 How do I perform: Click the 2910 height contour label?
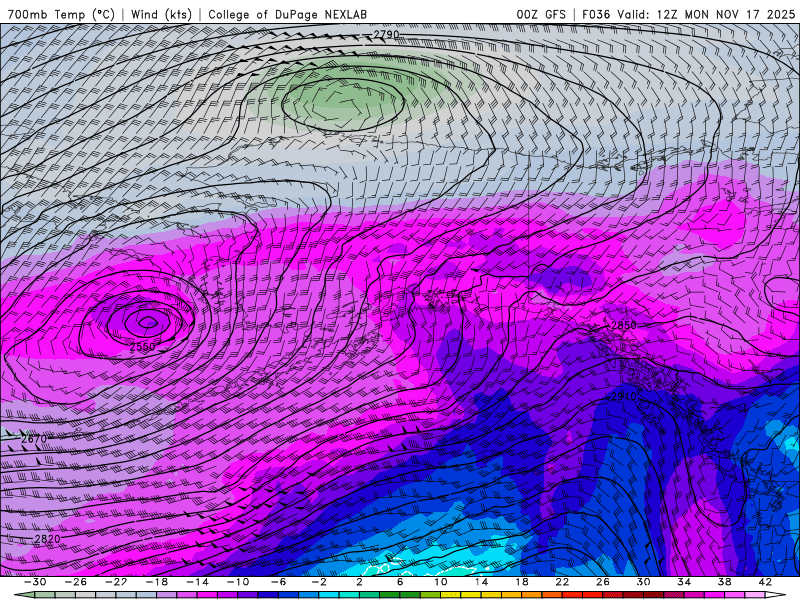click(623, 396)
